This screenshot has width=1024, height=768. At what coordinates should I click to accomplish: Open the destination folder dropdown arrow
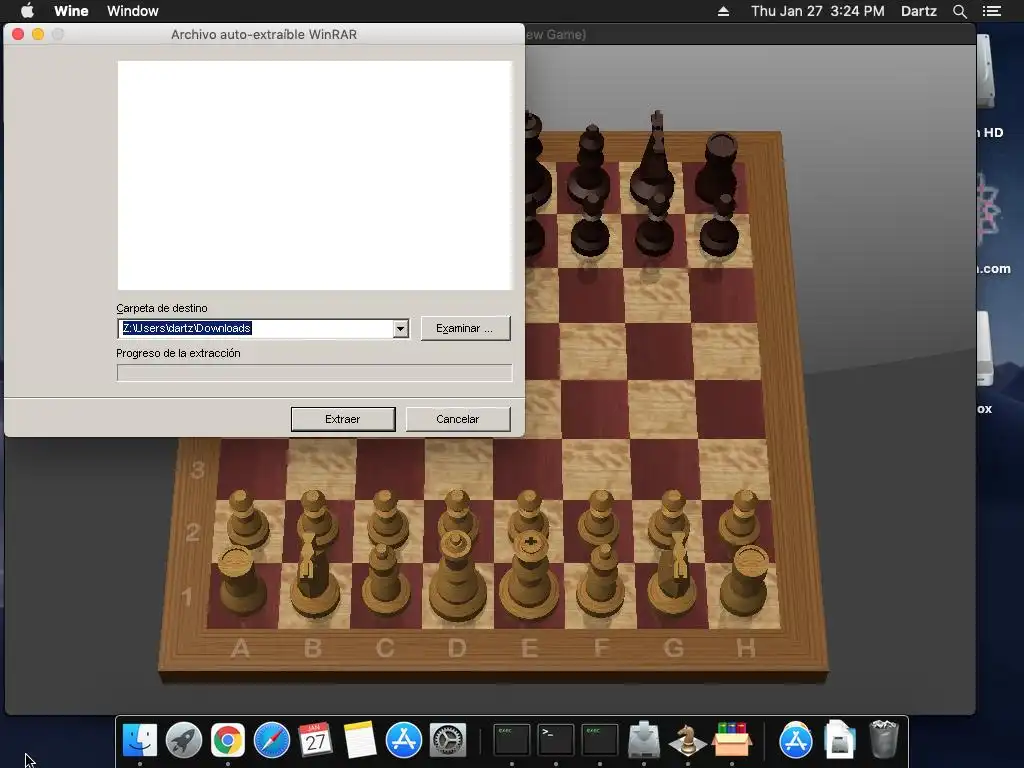tap(400, 328)
